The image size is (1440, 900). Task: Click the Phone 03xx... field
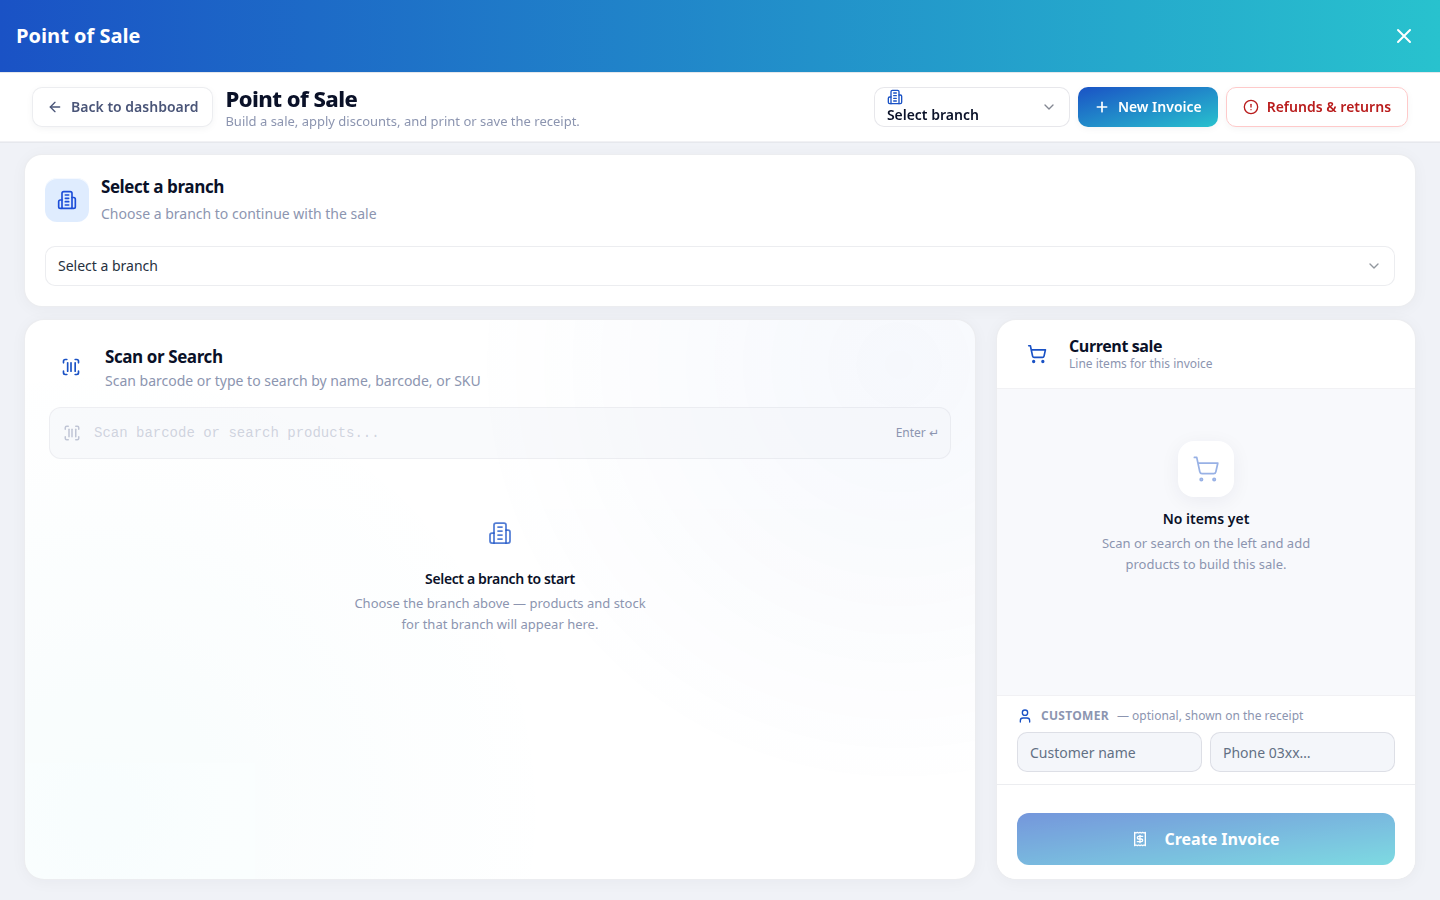(1302, 752)
